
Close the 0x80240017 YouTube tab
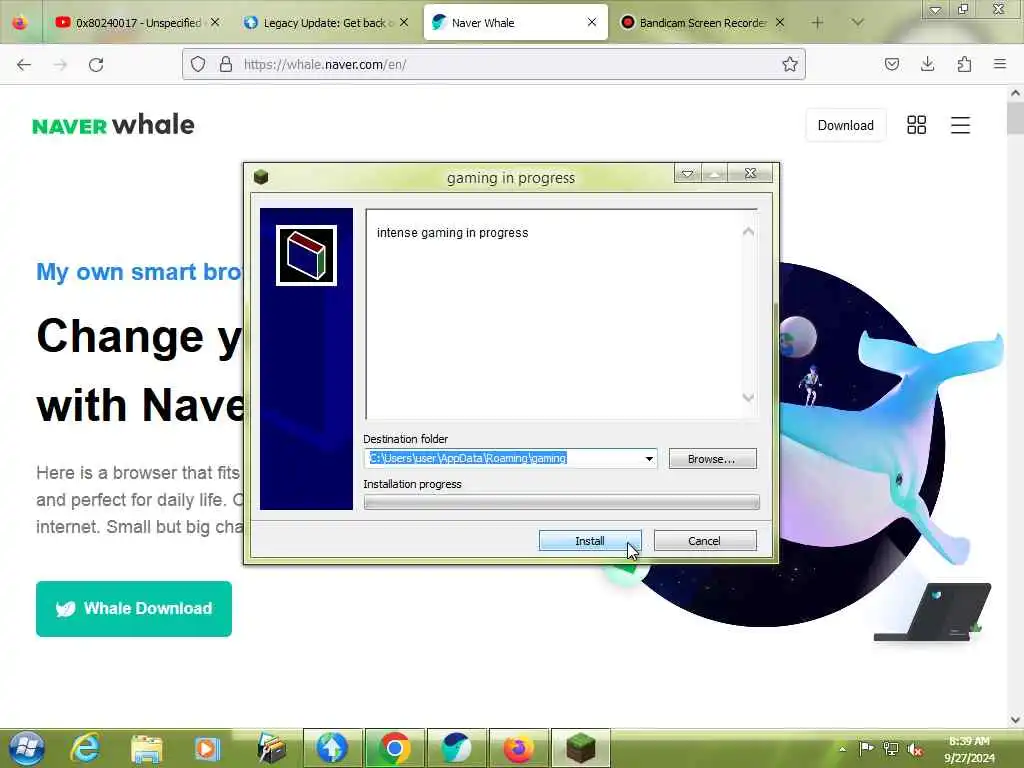tap(215, 22)
